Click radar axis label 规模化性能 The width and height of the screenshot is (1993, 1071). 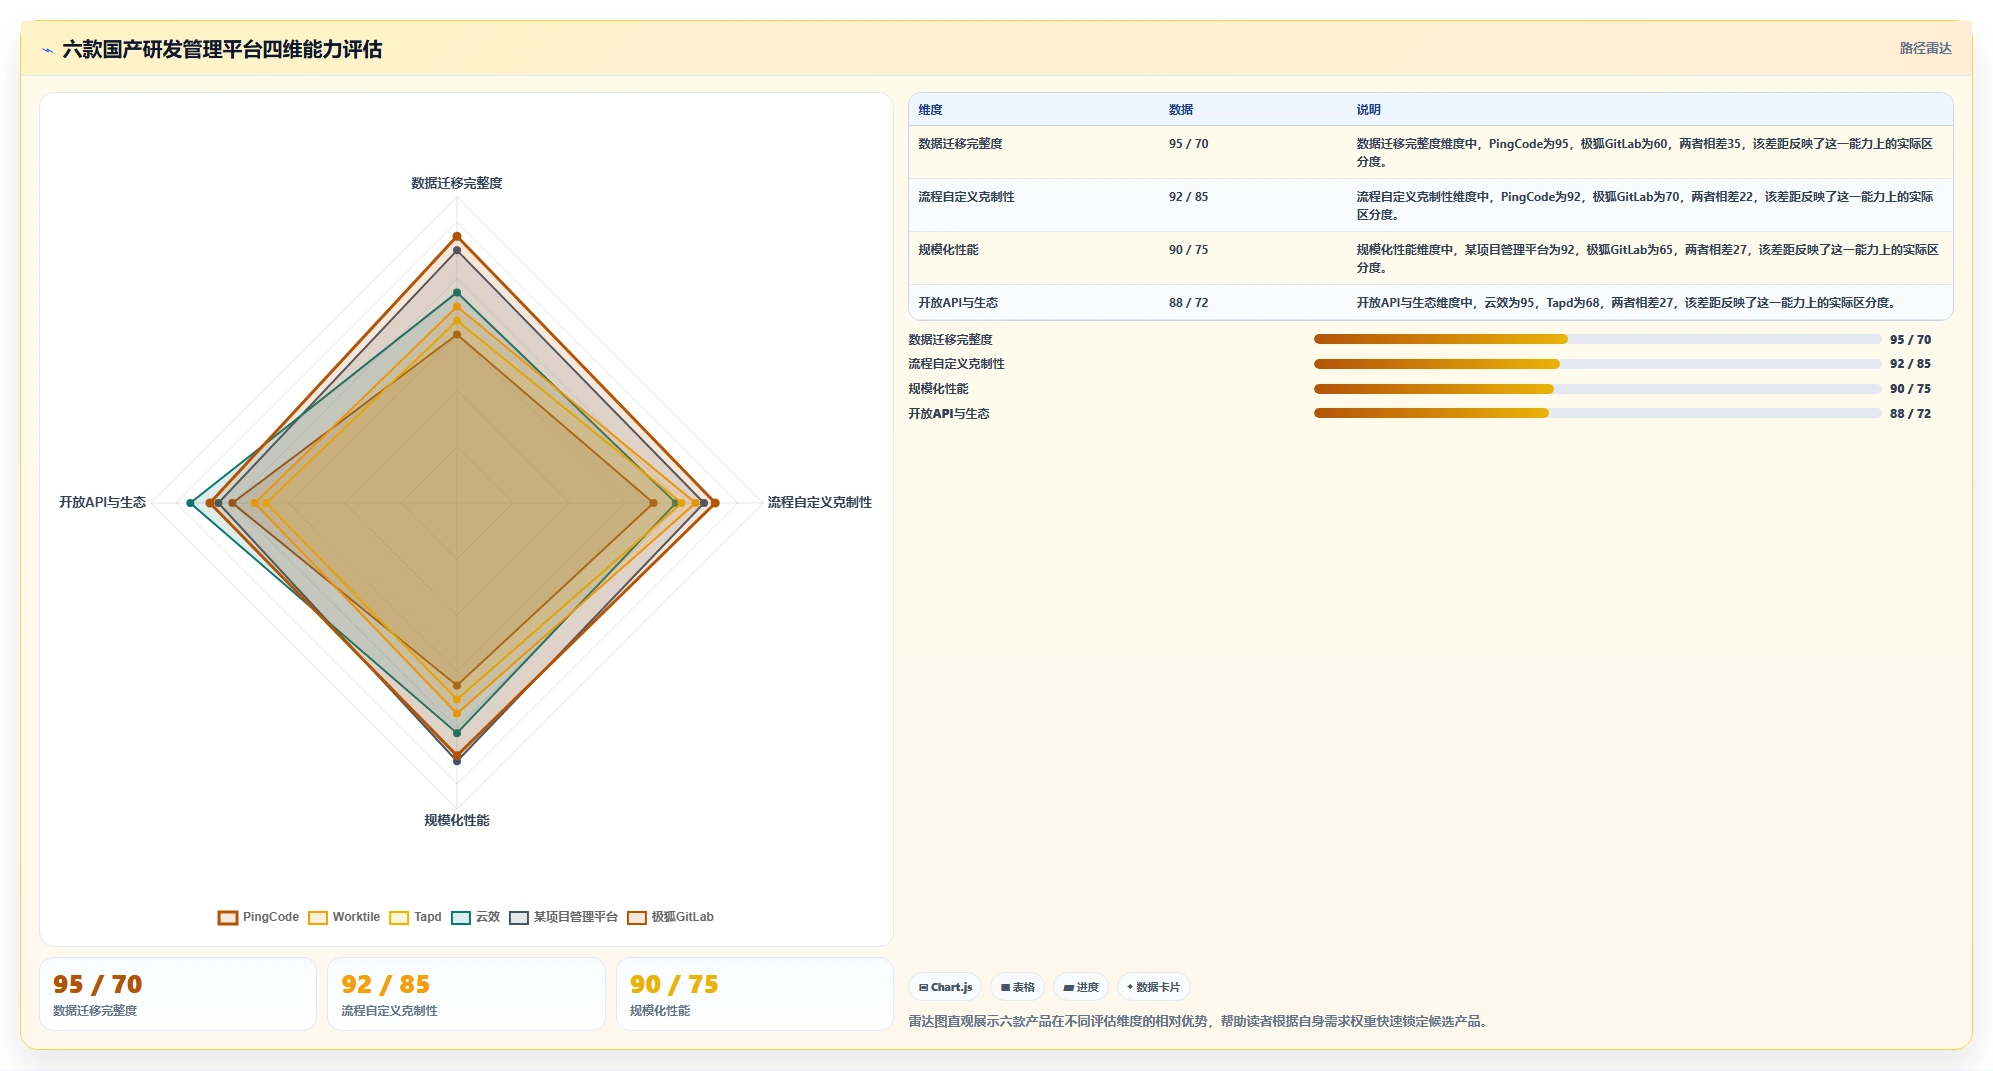pos(457,820)
